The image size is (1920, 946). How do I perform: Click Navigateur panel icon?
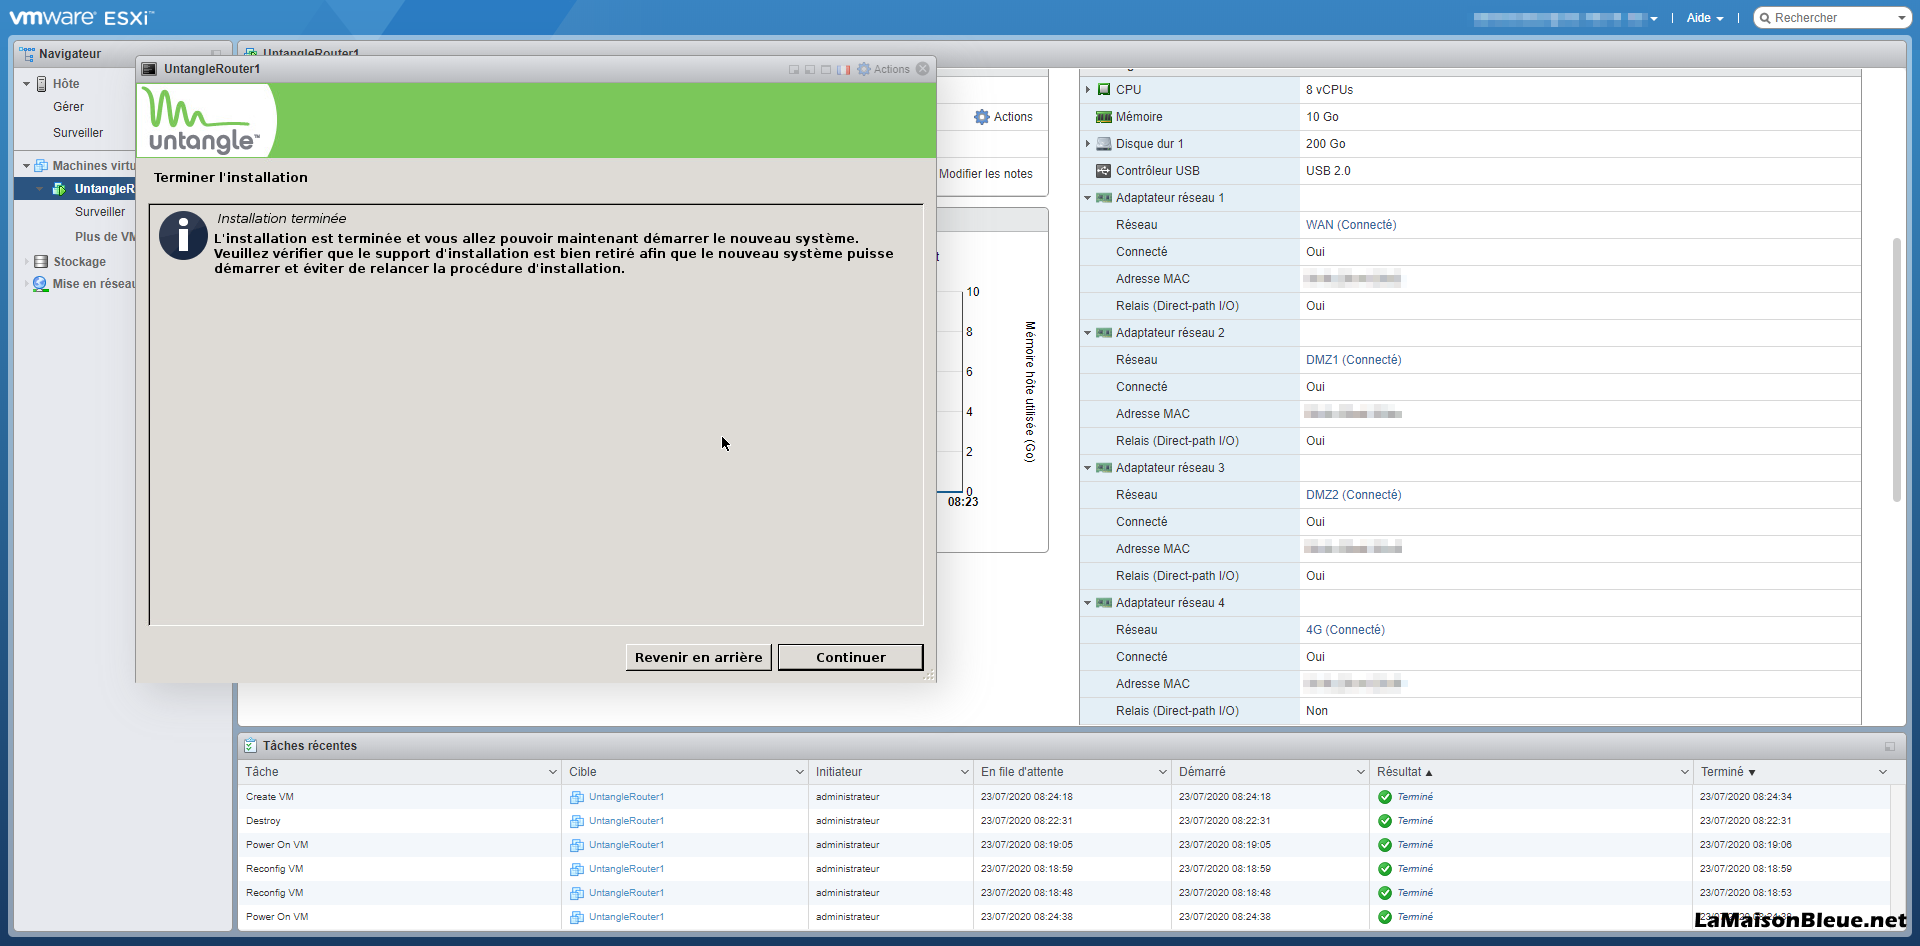pyautogui.click(x=27, y=53)
